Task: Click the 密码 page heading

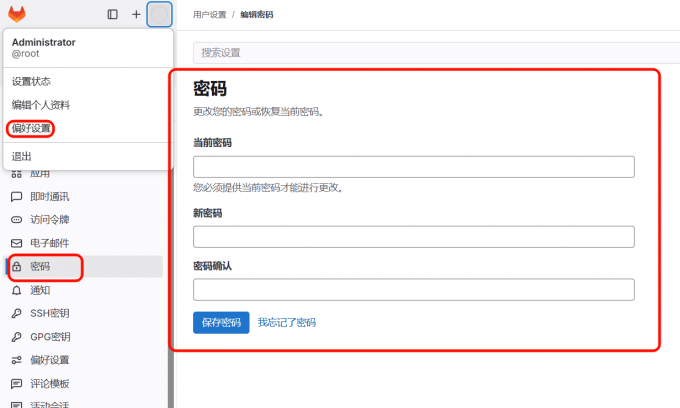Action: (x=210, y=89)
